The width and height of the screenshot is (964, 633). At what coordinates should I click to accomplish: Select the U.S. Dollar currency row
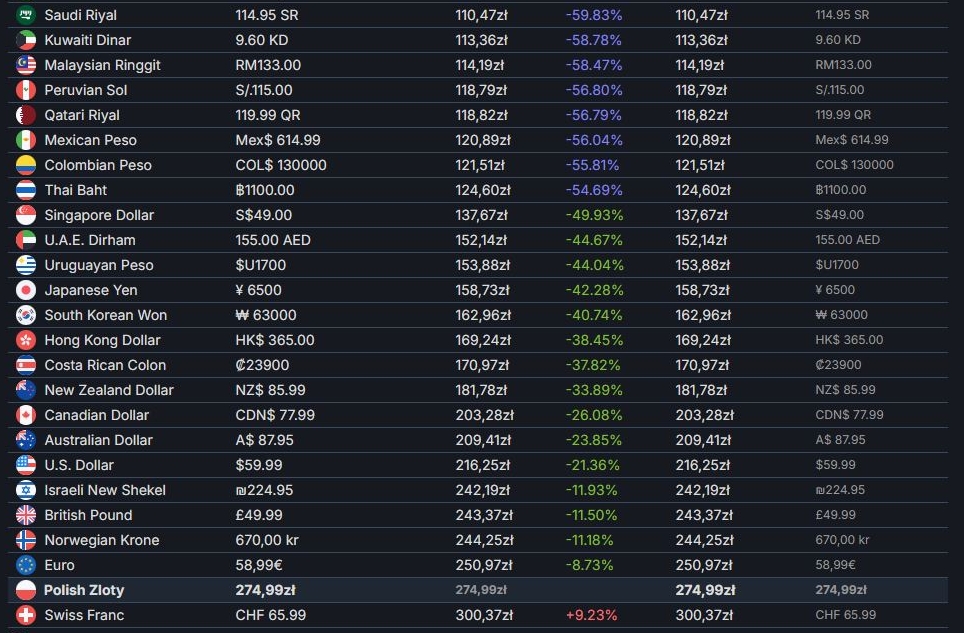pyautogui.click(x=478, y=465)
